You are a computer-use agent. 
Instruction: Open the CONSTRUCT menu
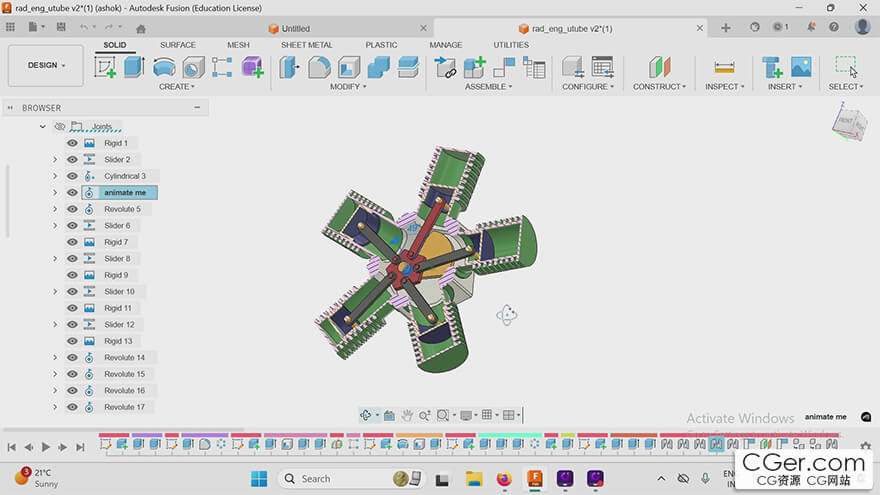[659, 87]
